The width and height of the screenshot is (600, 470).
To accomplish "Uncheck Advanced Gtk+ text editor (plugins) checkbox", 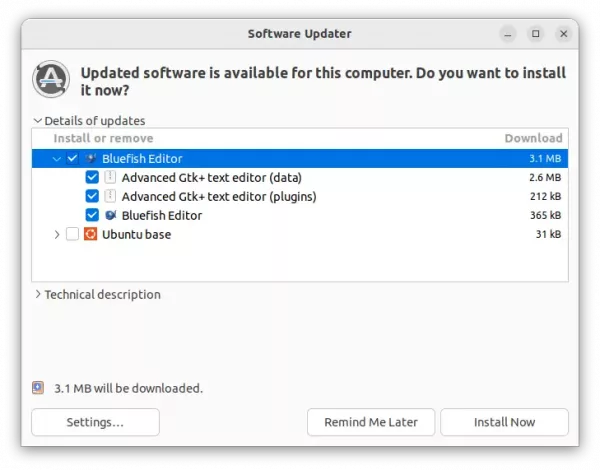I will [x=92, y=196].
